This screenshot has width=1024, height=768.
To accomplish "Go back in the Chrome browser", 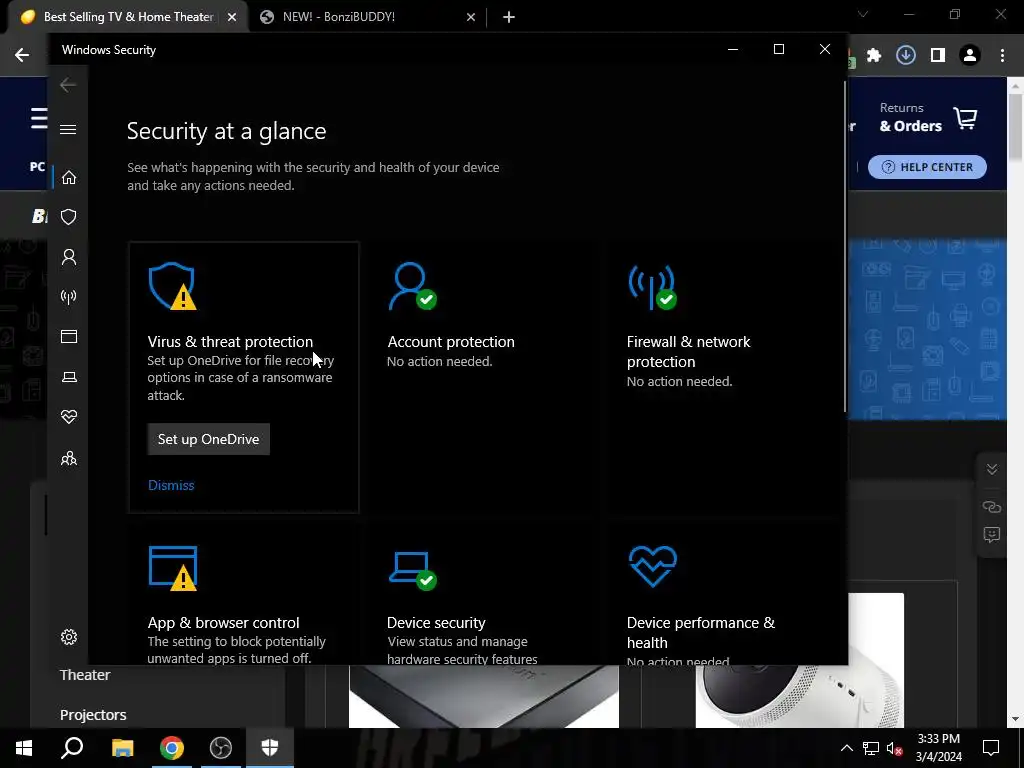I will [22, 56].
